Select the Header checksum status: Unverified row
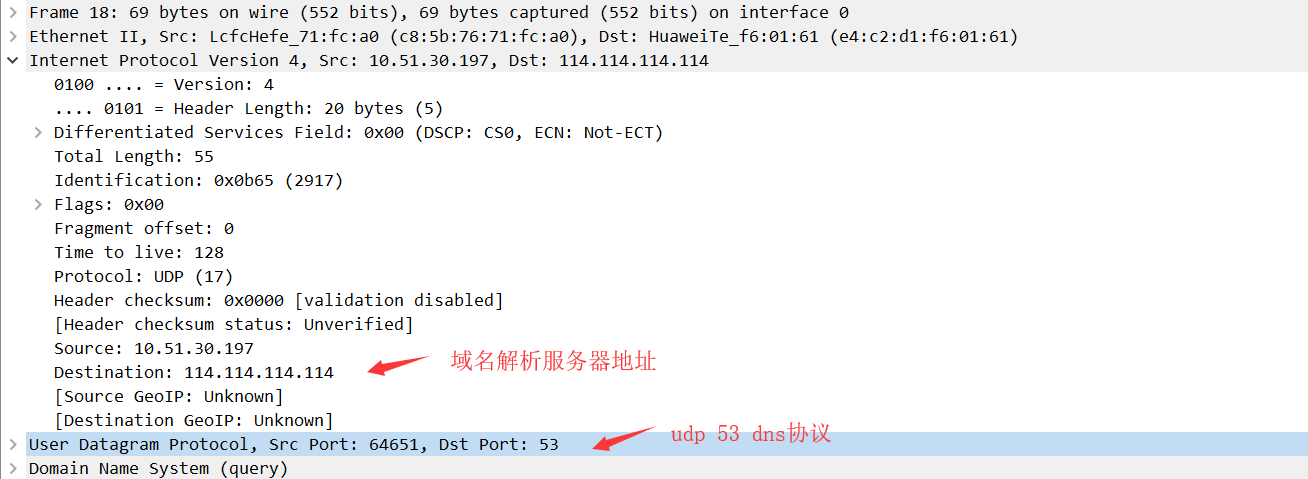The height and width of the screenshot is (479, 1308). click(x=233, y=325)
